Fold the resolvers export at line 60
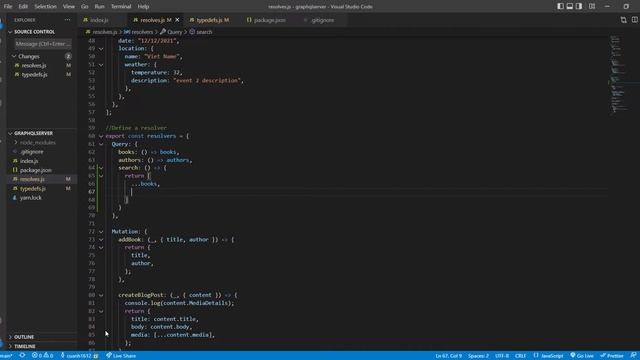The image size is (640, 360). click(x=101, y=136)
